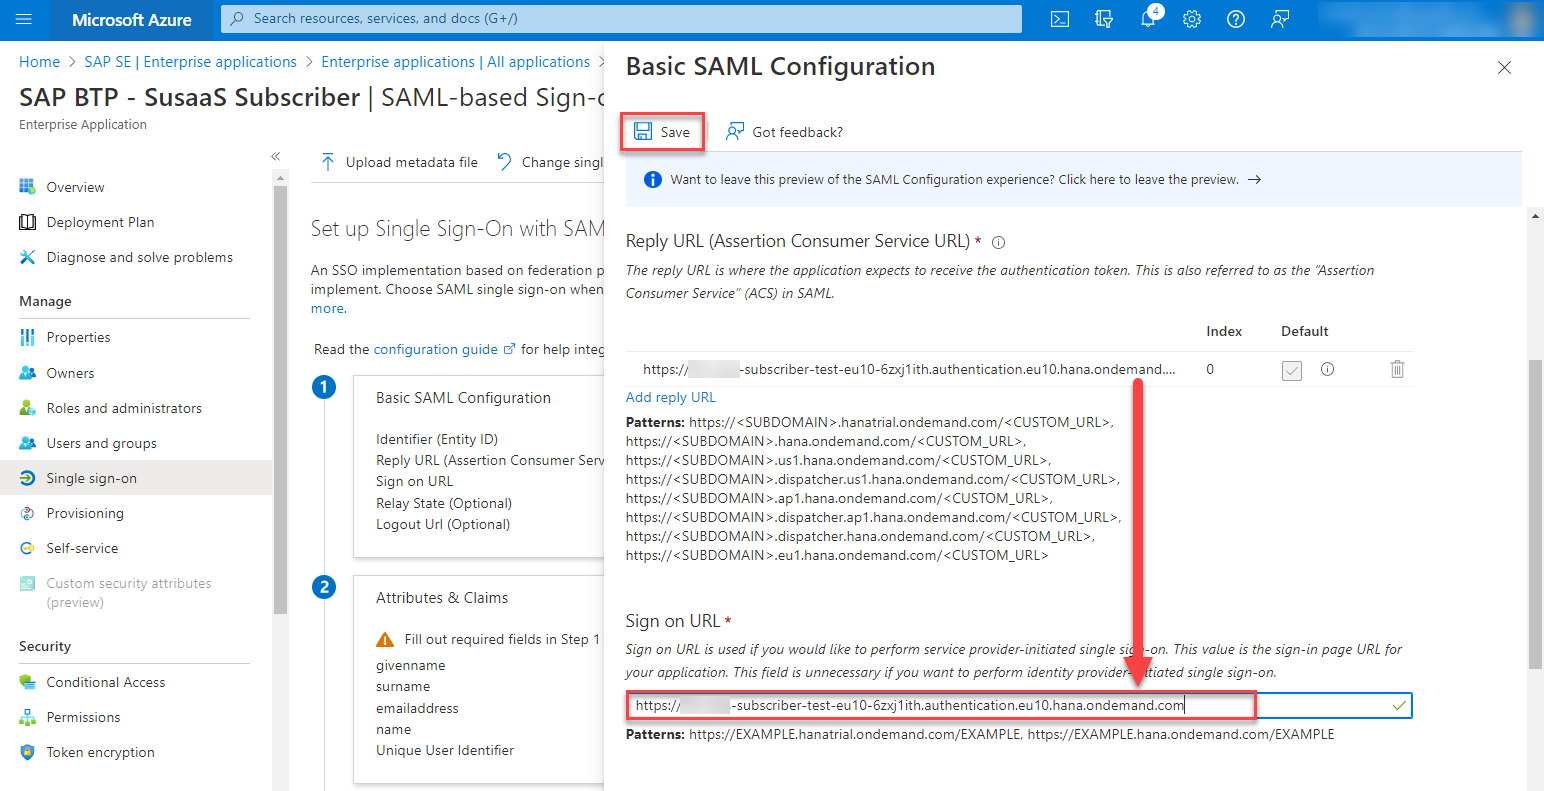Delete the reply URL with trash icon
This screenshot has height=791, width=1544.
[1397, 369]
